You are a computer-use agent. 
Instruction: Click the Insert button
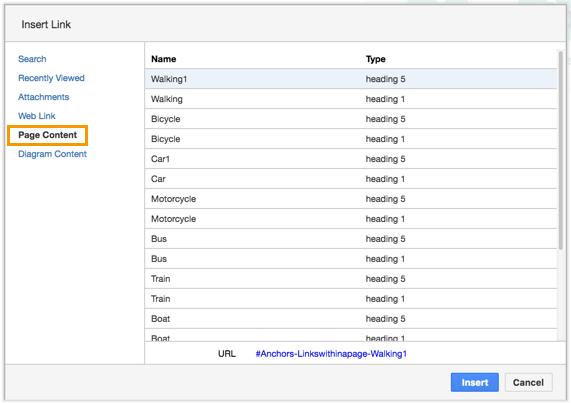pyautogui.click(x=474, y=382)
